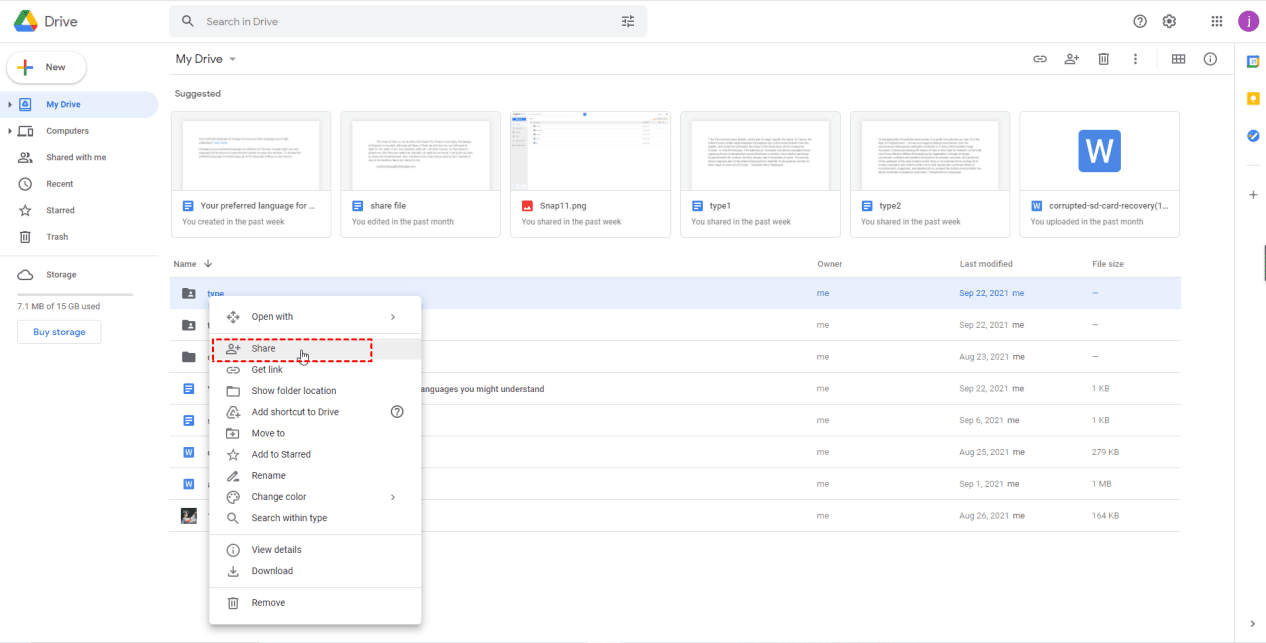Choose Search within type
Viewport: 1266px width, 643px height.
point(315,518)
